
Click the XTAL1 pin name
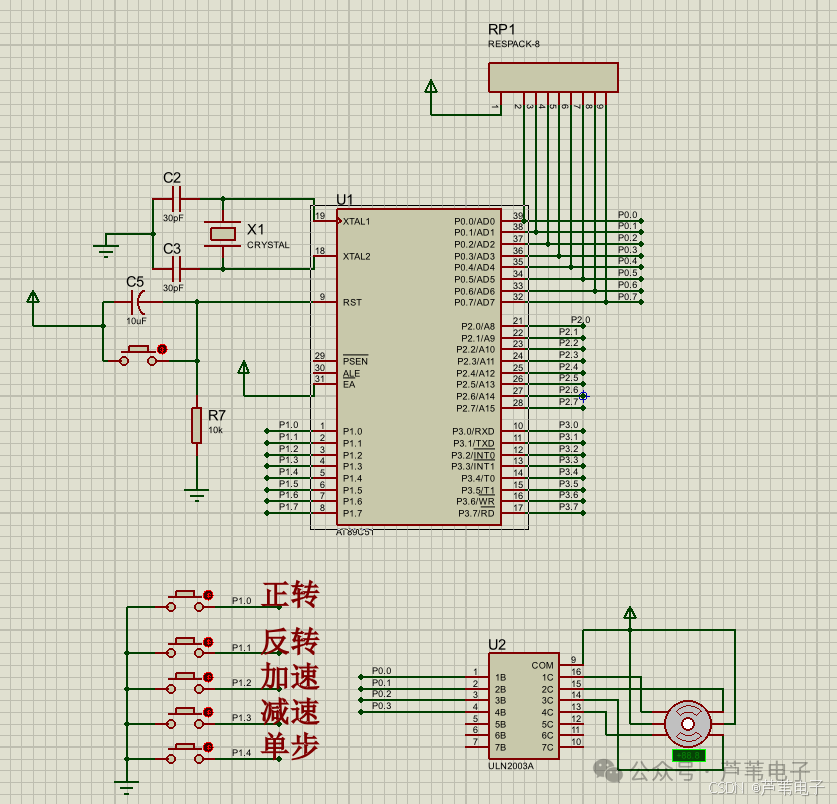click(x=356, y=222)
